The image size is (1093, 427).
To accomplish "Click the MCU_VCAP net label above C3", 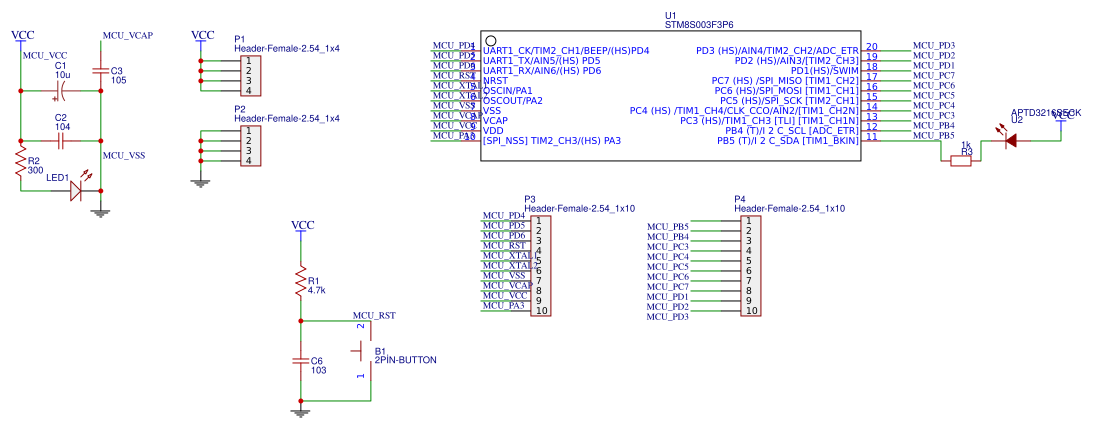I will (128, 35).
